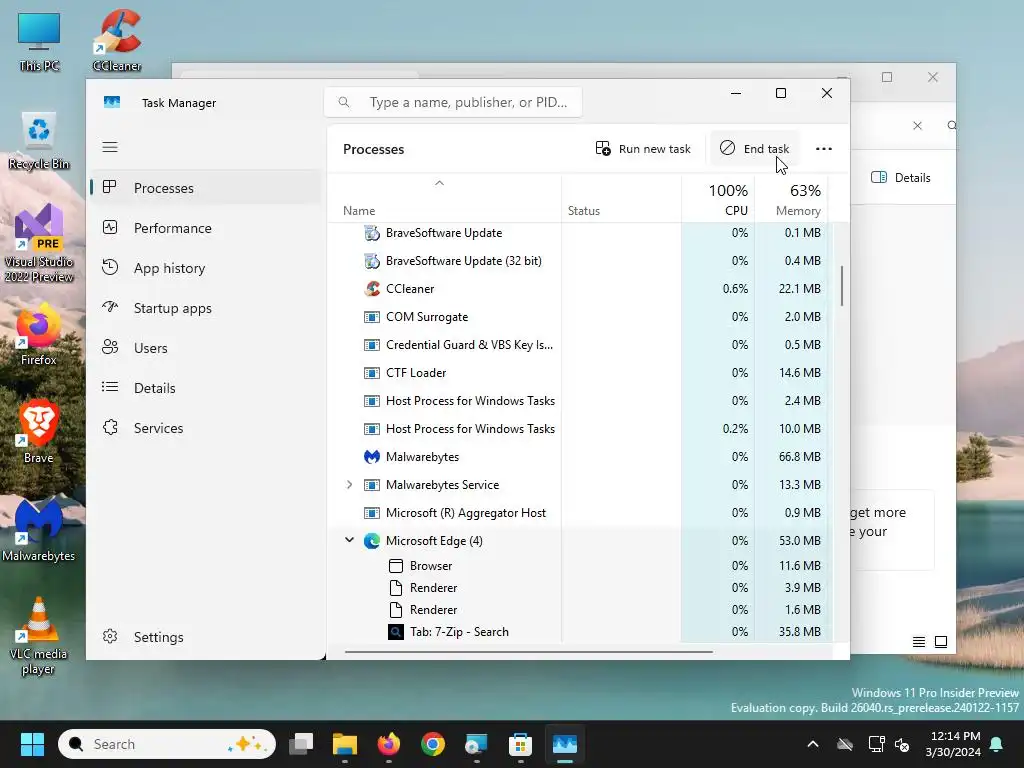Select the Renderer process using 1.6 MB
Screen dimensions: 1024x768
tap(578, 610)
